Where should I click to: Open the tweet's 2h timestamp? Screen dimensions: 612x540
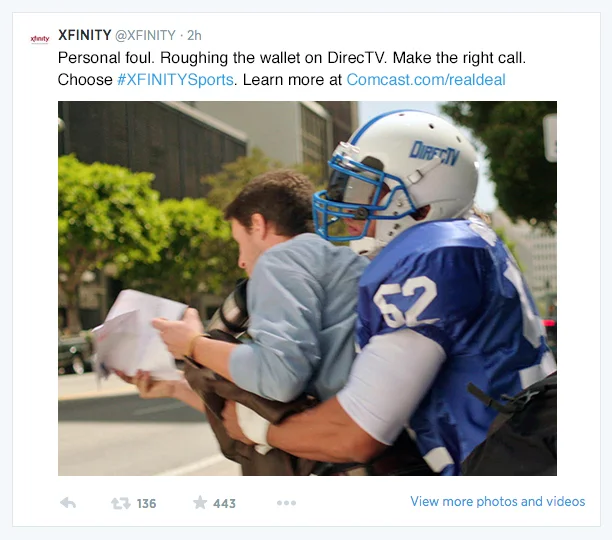click(194, 36)
